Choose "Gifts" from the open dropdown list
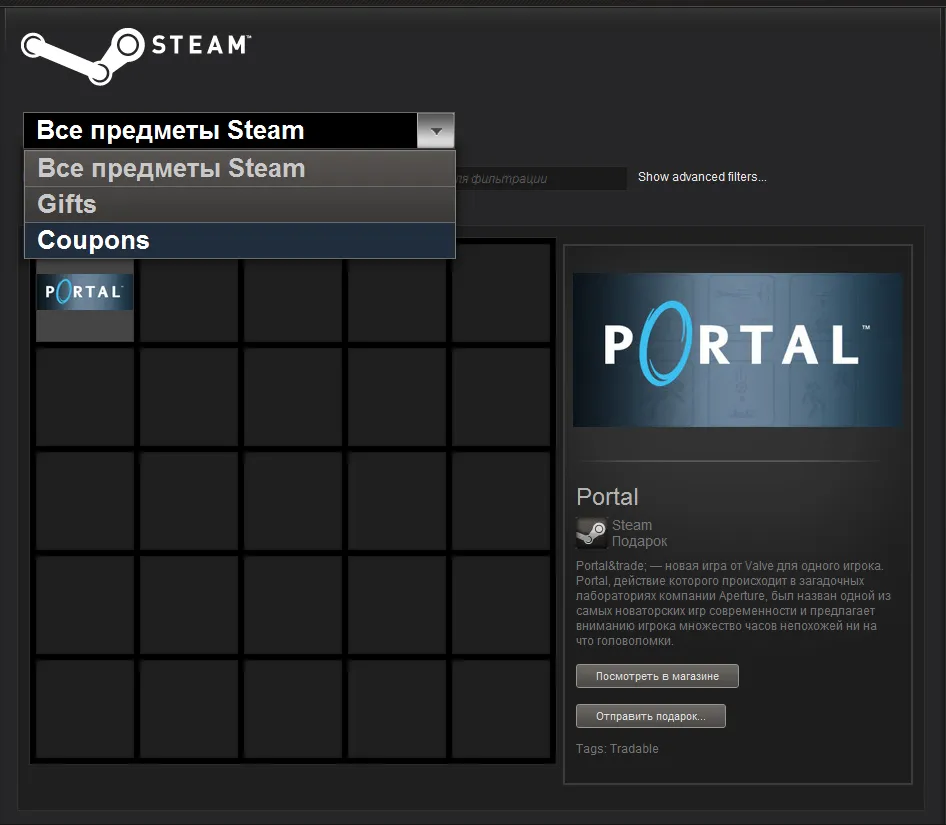Screen dimensions: 946x825 pyautogui.click(x=66, y=204)
